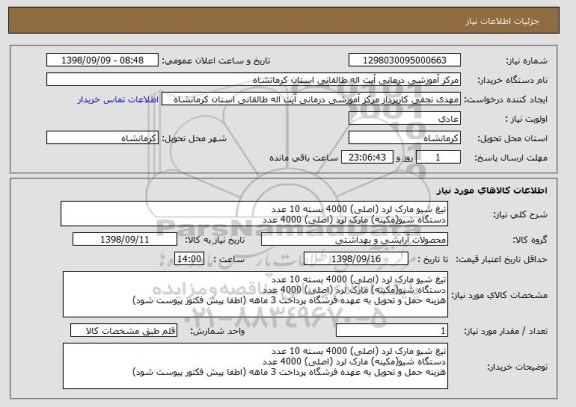Select the quantity field showing 1
576x407 pixels.
pyautogui.click(x=392, y=331)
